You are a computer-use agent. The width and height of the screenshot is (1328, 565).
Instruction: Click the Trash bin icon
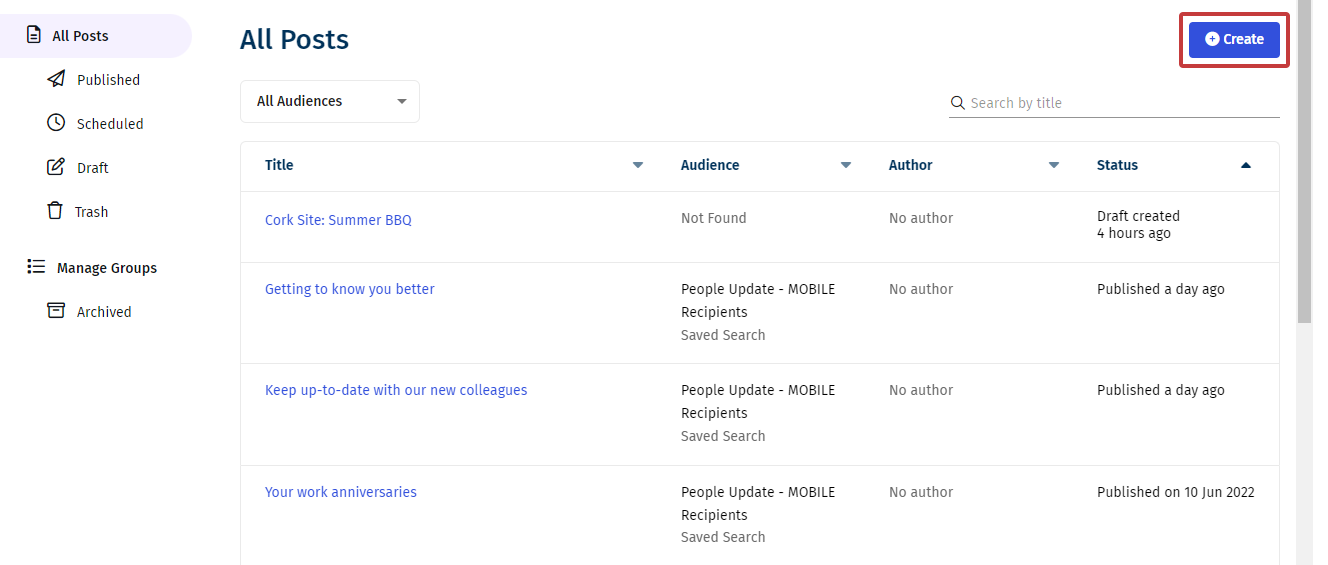coord(55,211)
